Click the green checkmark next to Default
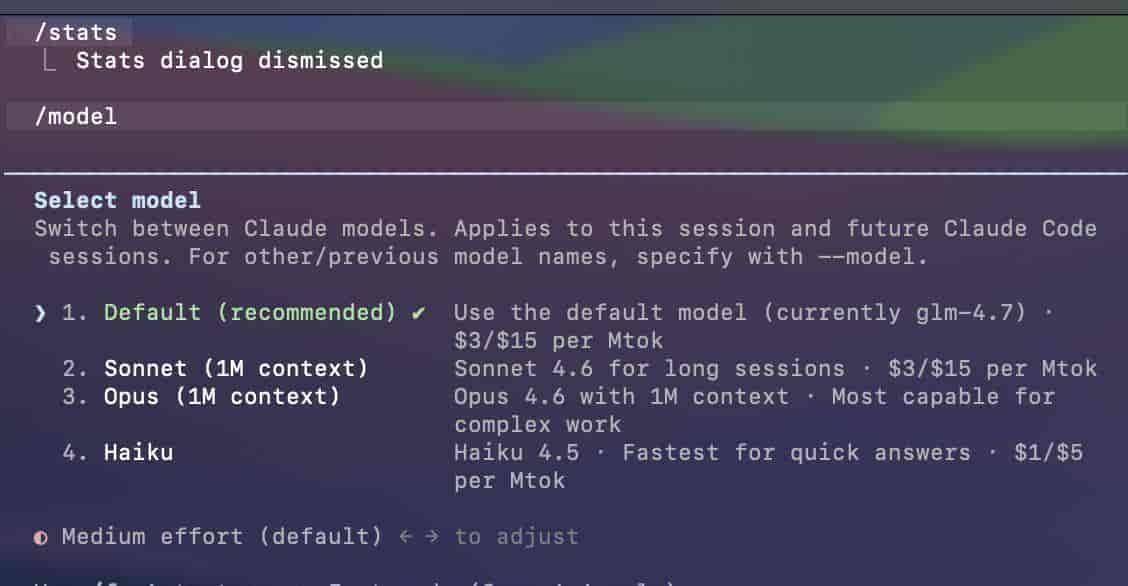The image size is (1128, 586). [418, 313]
